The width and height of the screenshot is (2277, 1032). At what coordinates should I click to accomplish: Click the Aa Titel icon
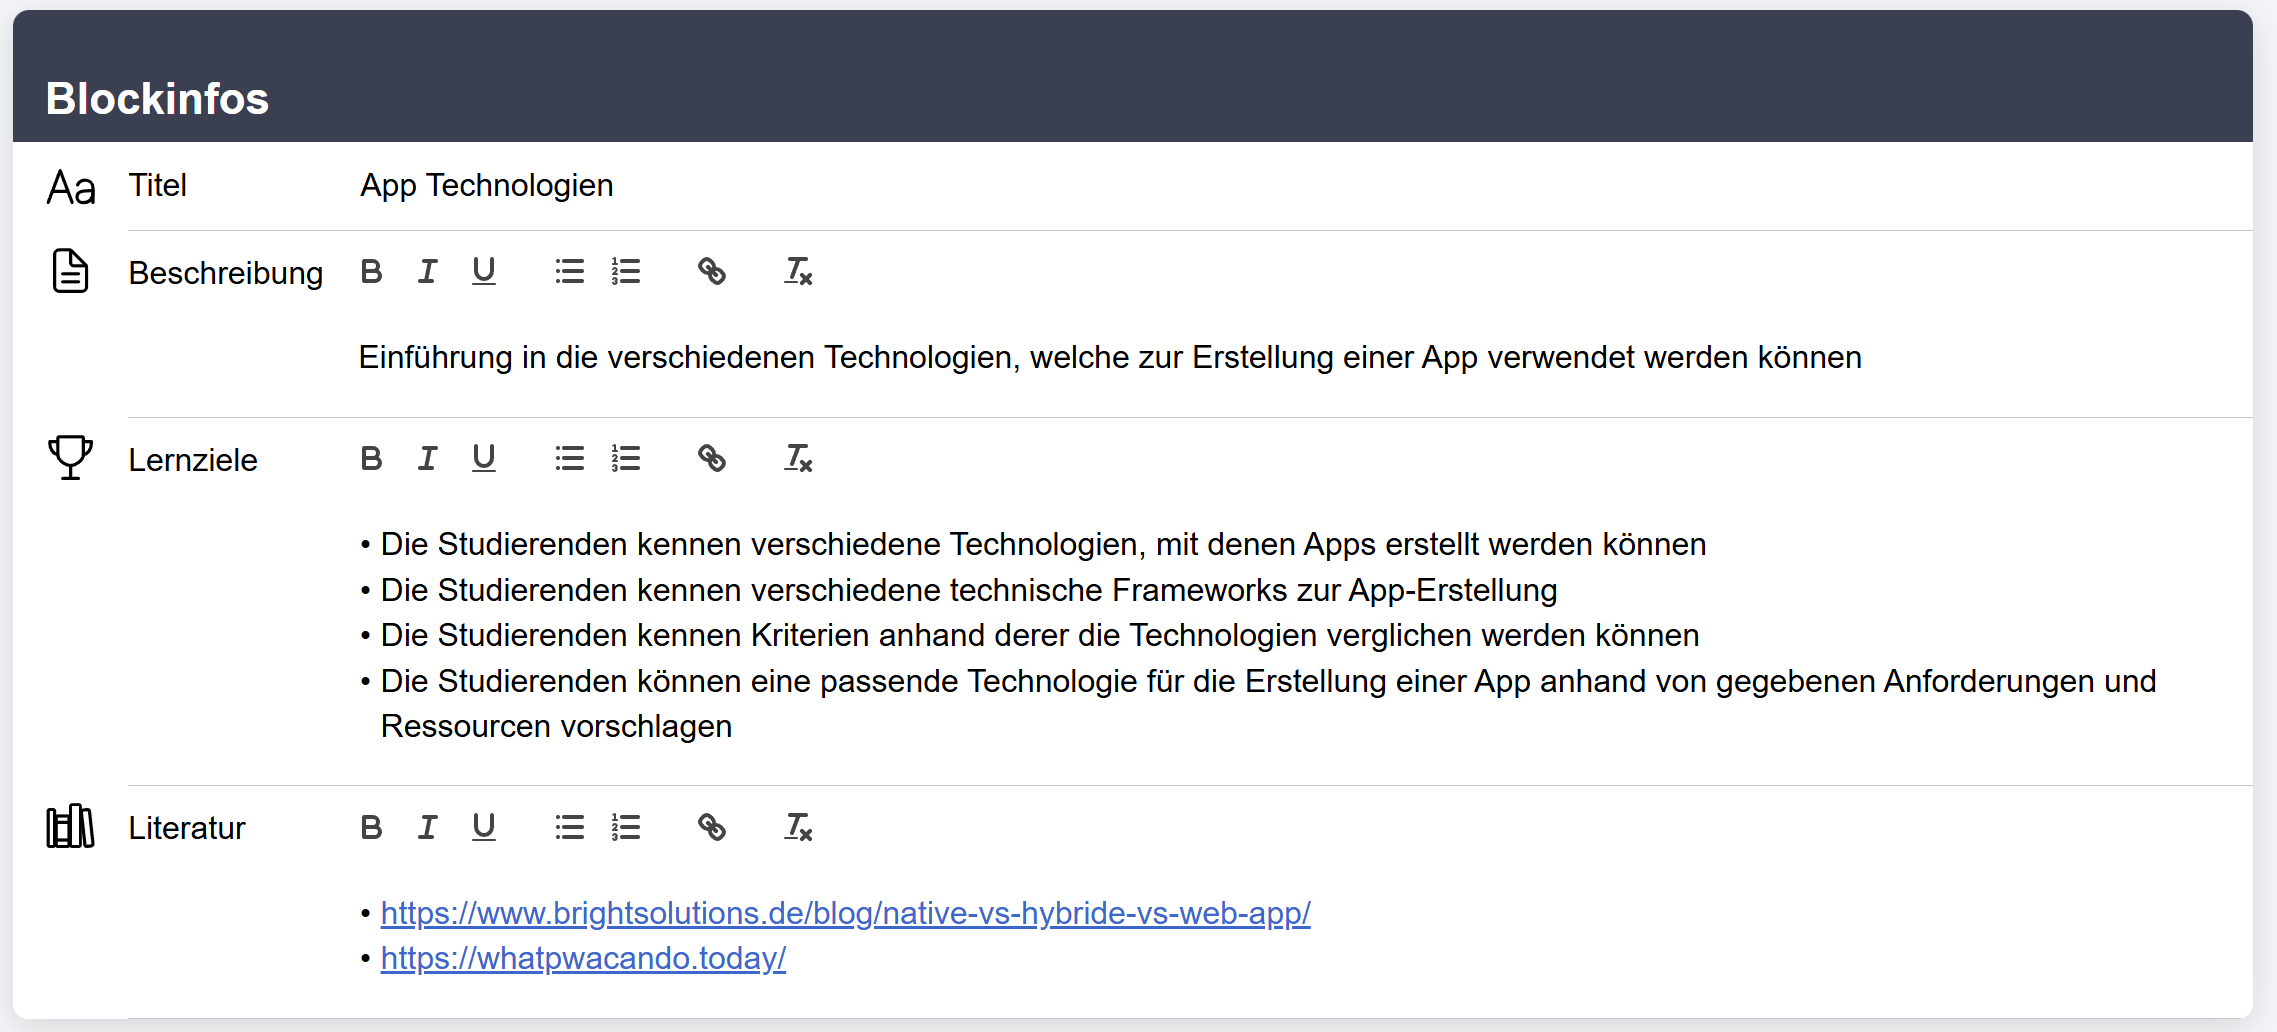pos(71,188)
